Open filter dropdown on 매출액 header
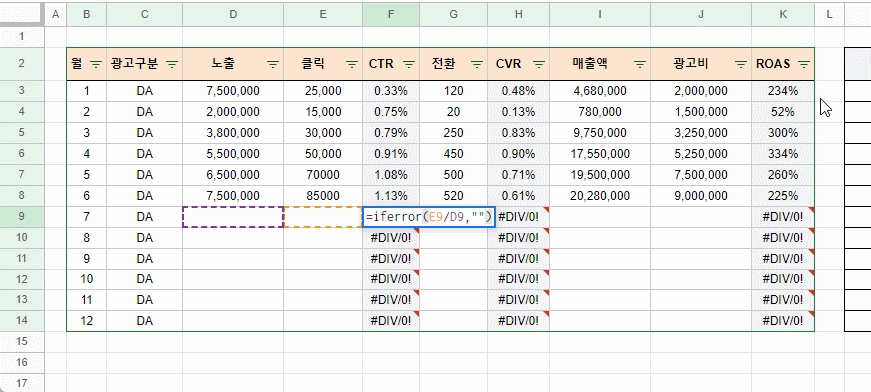871x392 pixels. click(x=640, y=64)
